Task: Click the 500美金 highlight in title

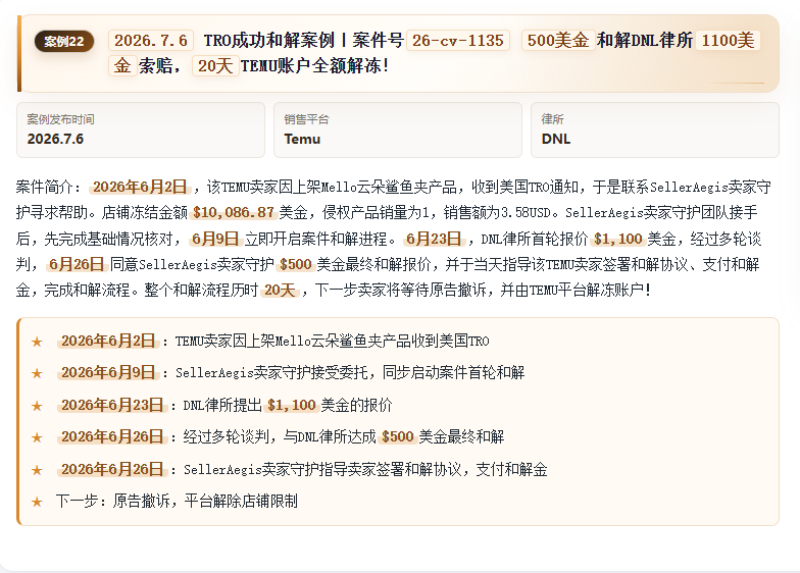Action: click(558, 40)
